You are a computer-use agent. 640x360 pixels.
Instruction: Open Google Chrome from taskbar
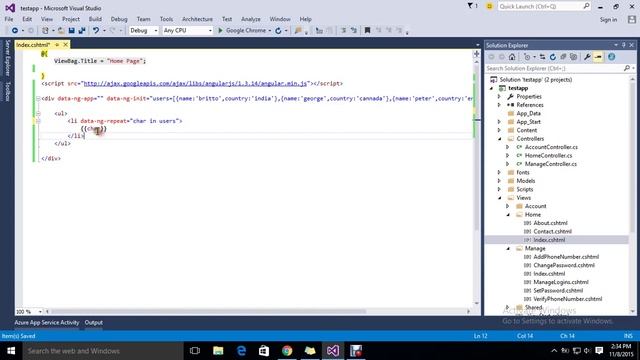(x=287, y=351)
